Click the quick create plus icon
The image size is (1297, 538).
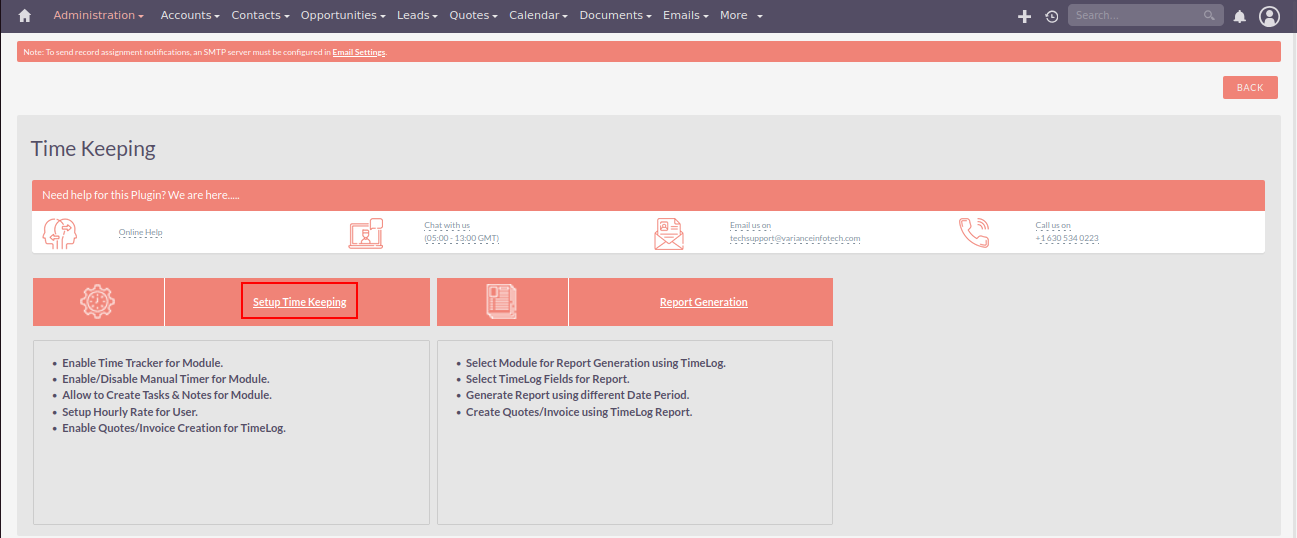click(1024, 16)
